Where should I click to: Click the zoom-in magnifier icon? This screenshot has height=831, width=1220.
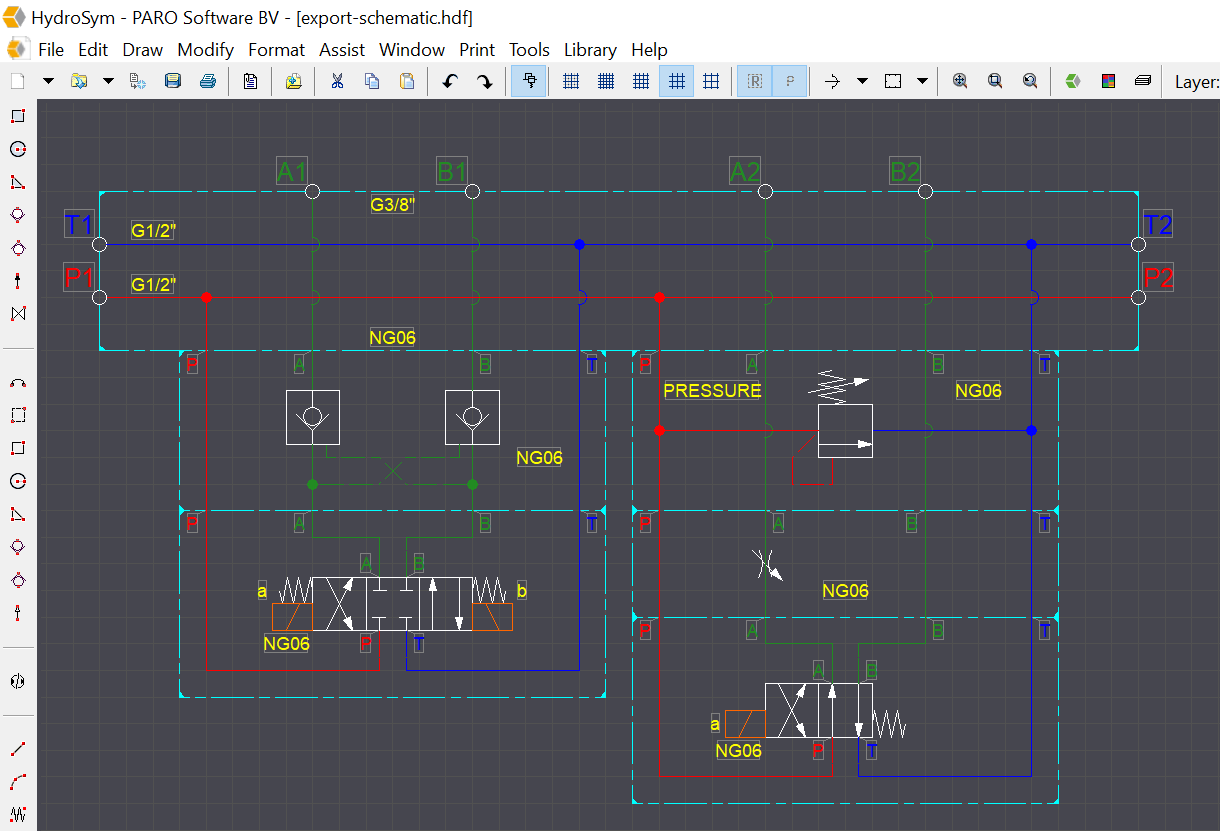(x=960, y=81)
